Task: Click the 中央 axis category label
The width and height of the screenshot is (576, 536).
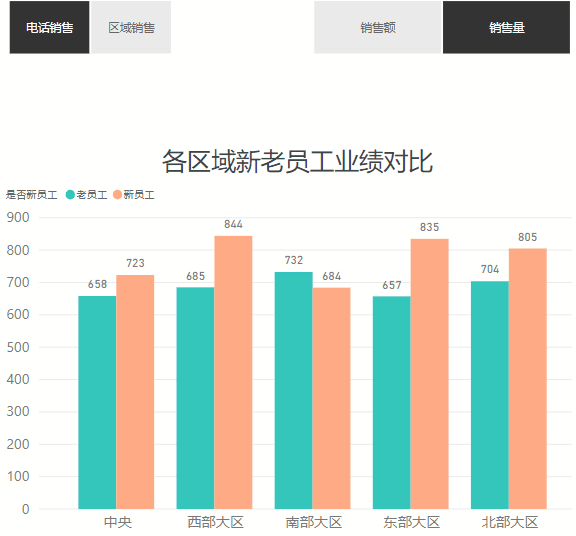Action: [118, 522]
